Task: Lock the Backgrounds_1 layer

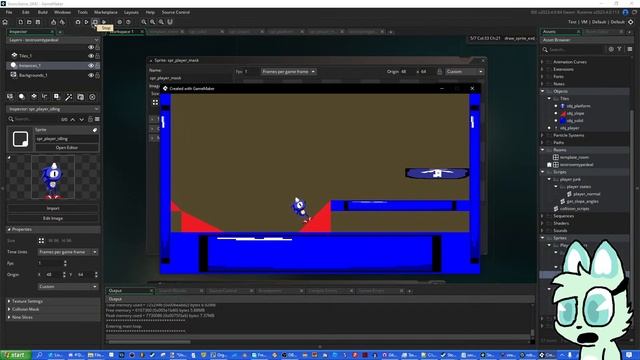Action: click(98, 75)
